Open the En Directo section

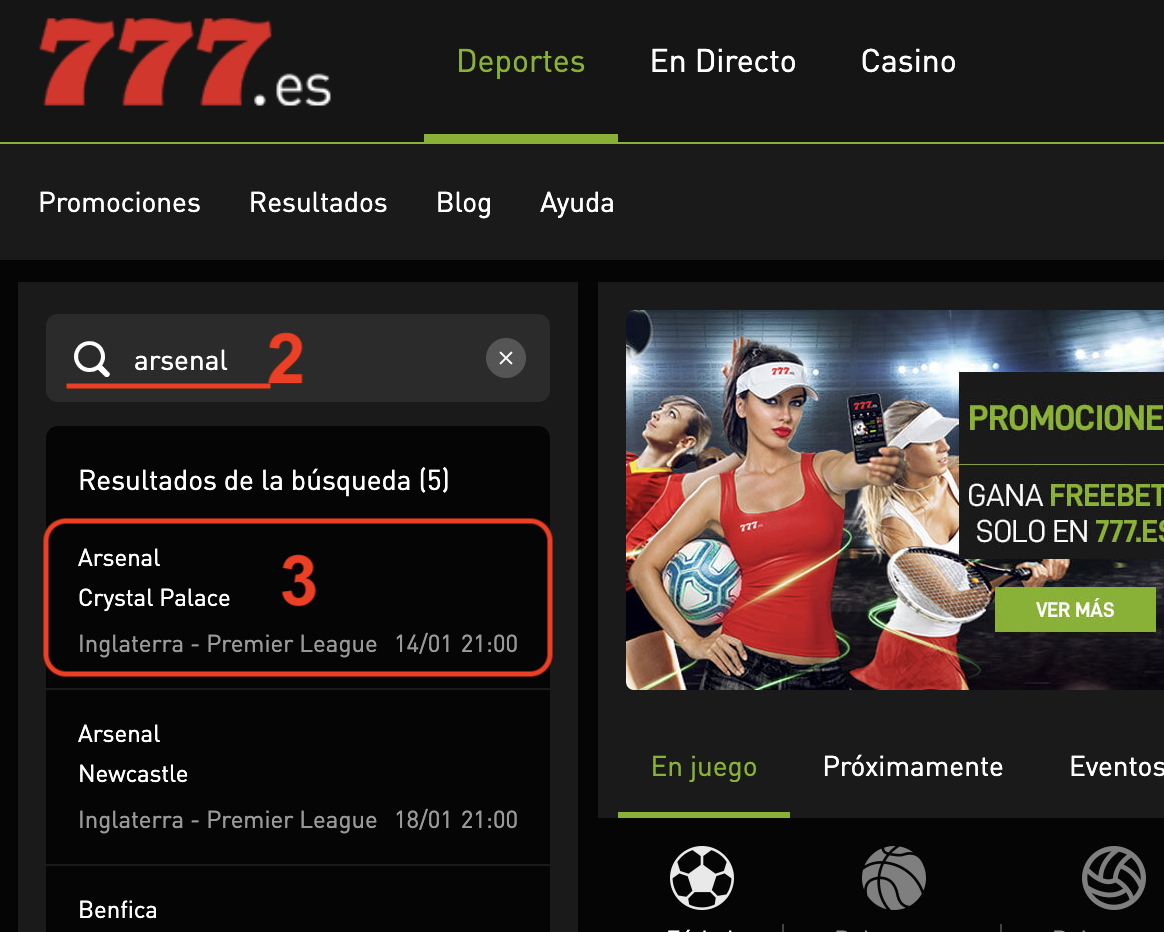coord(723,62)
